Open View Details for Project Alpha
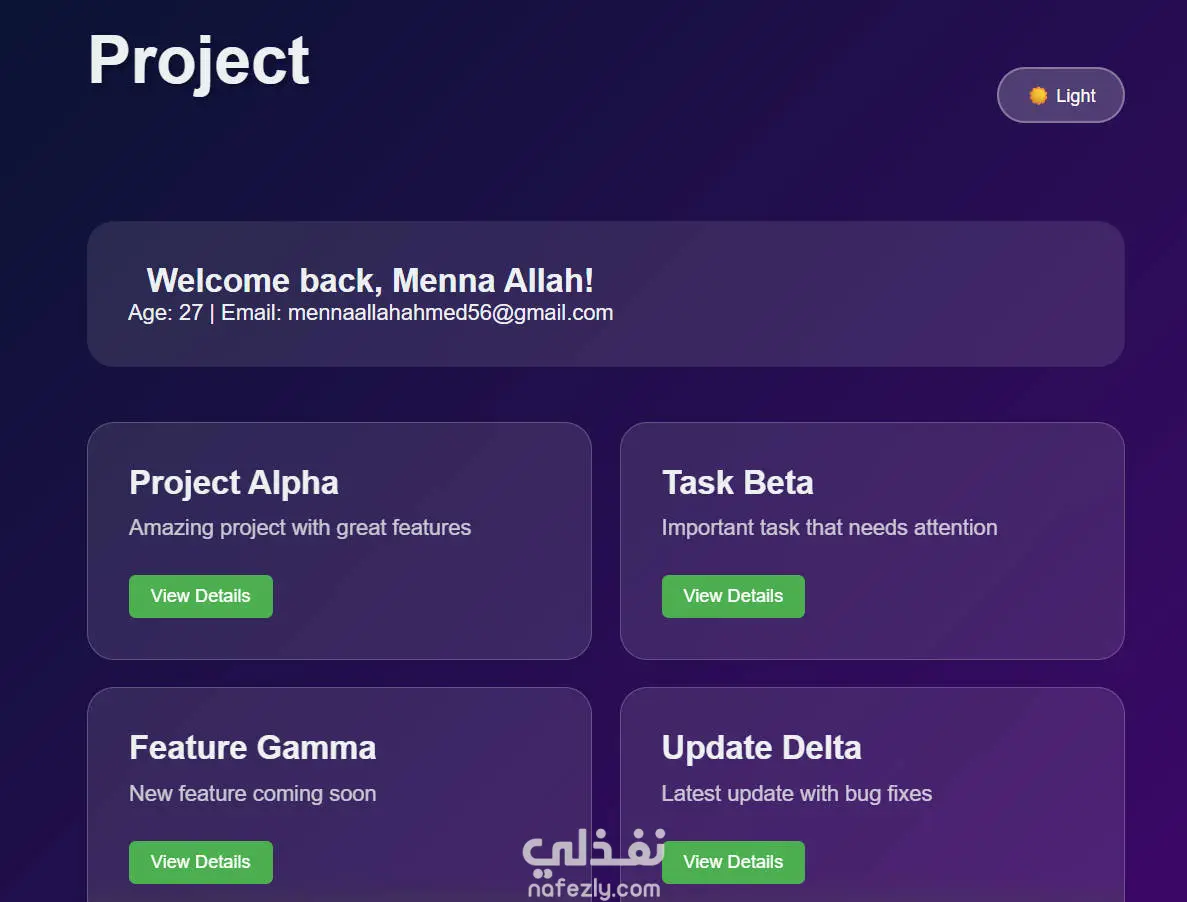The height and width of the screenshot is (902, 1187). (201, 596)
